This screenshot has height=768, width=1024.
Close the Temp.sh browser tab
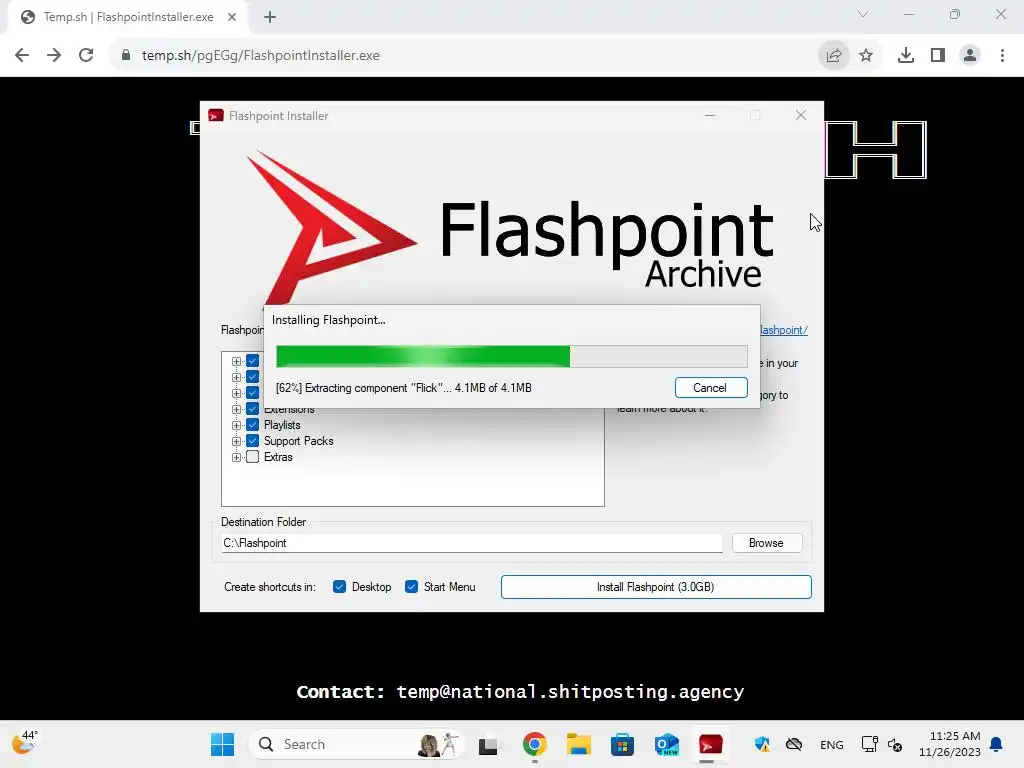(x=232, y=17)
